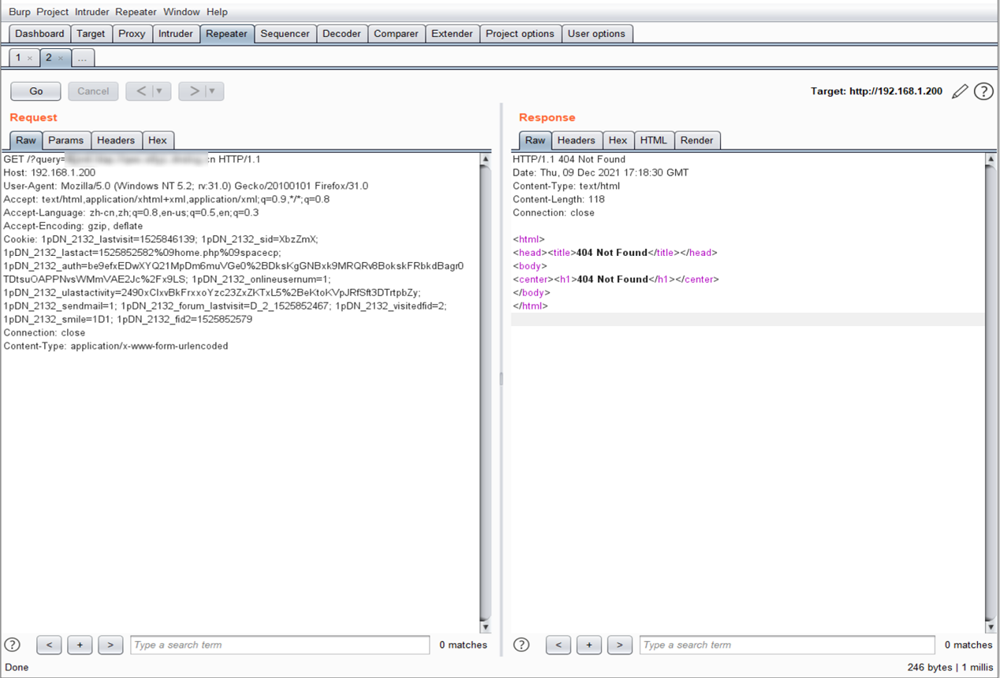1000x678 pixels.
Task: Show the Response Hex view
Action: click(618, 140)
